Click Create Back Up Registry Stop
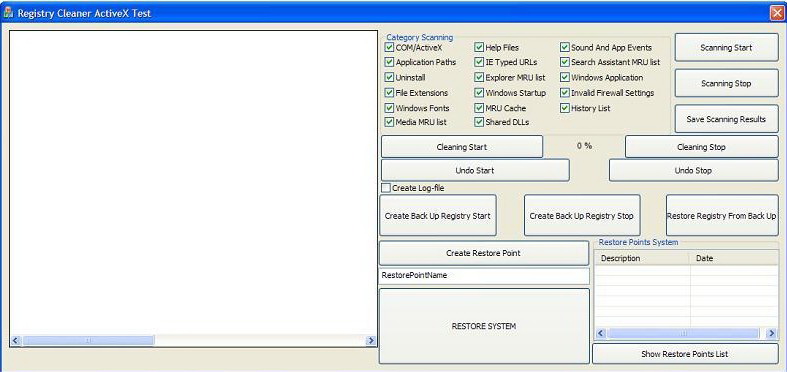The width and height of the screenshot is (787, 372). pos(582,215)
